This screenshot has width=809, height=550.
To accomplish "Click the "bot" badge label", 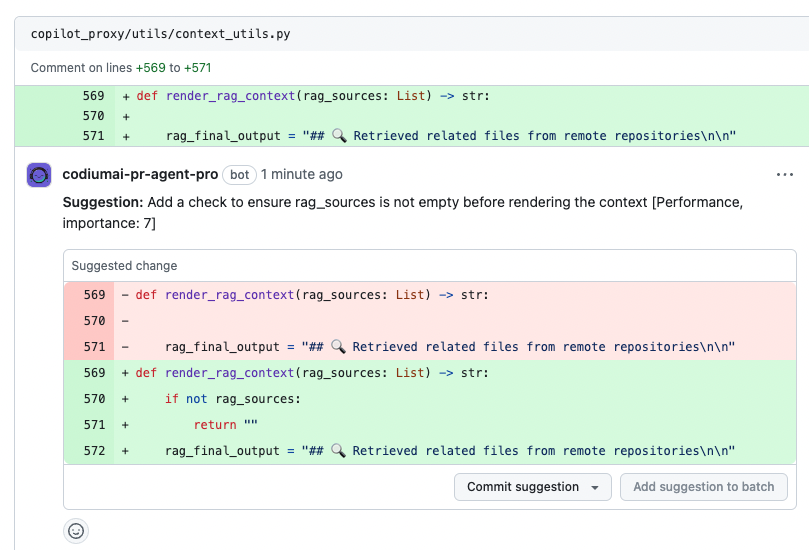I will pos(240,174).
